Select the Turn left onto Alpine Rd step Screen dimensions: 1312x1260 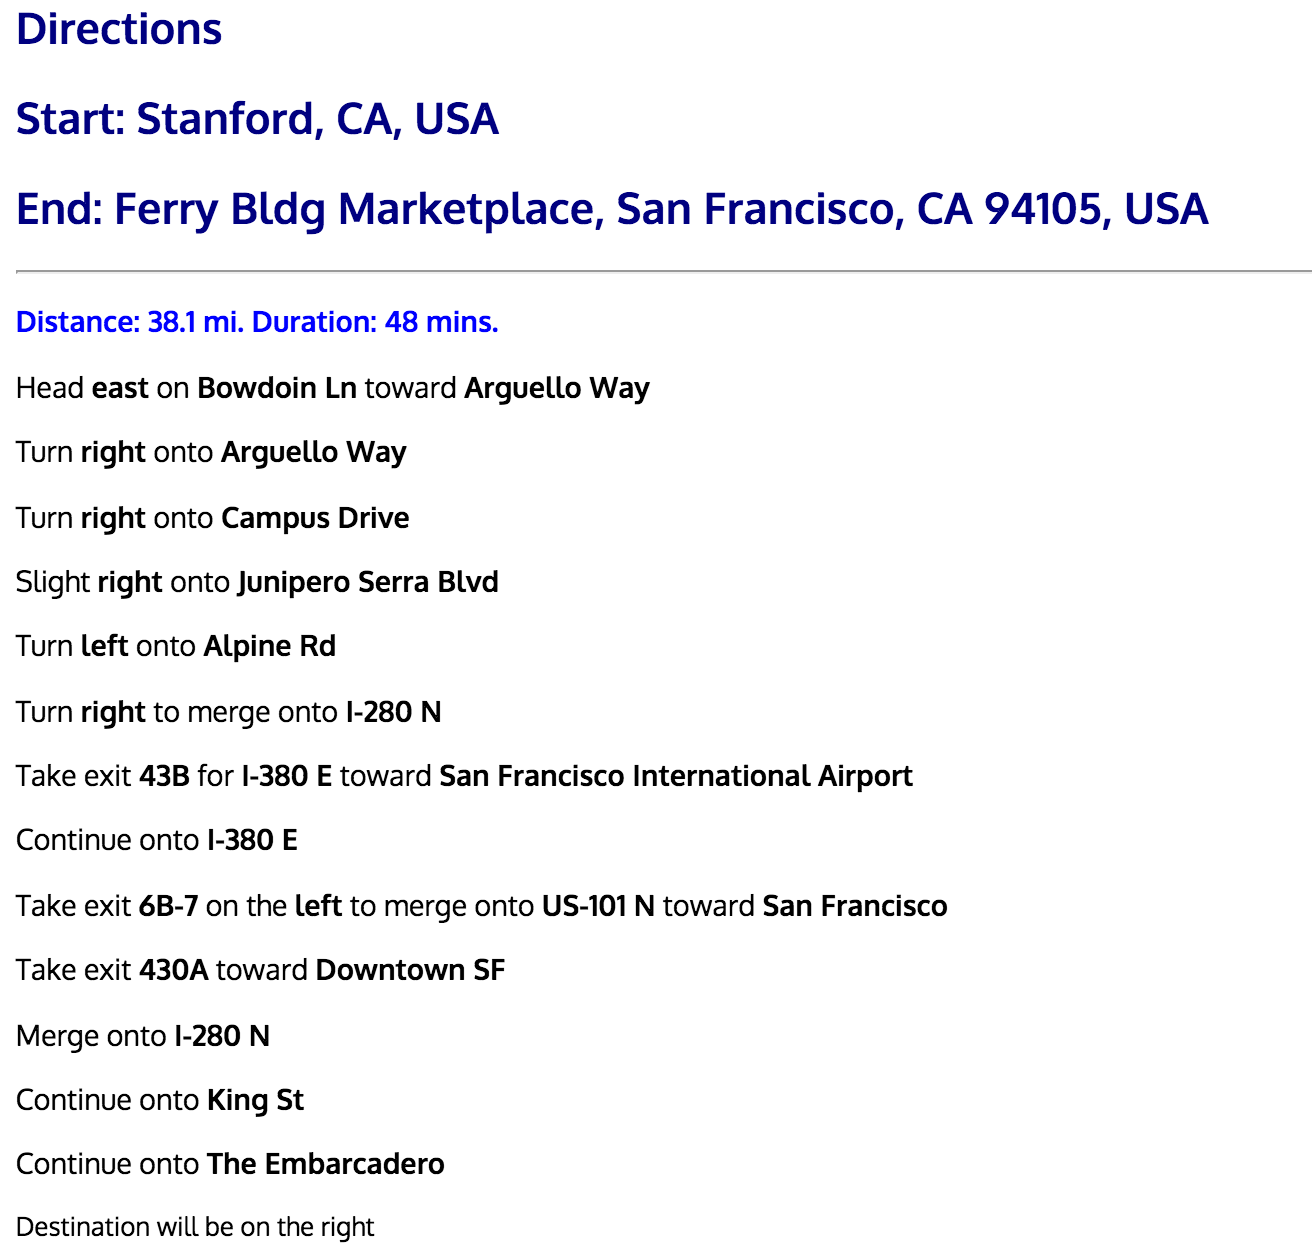176,646
